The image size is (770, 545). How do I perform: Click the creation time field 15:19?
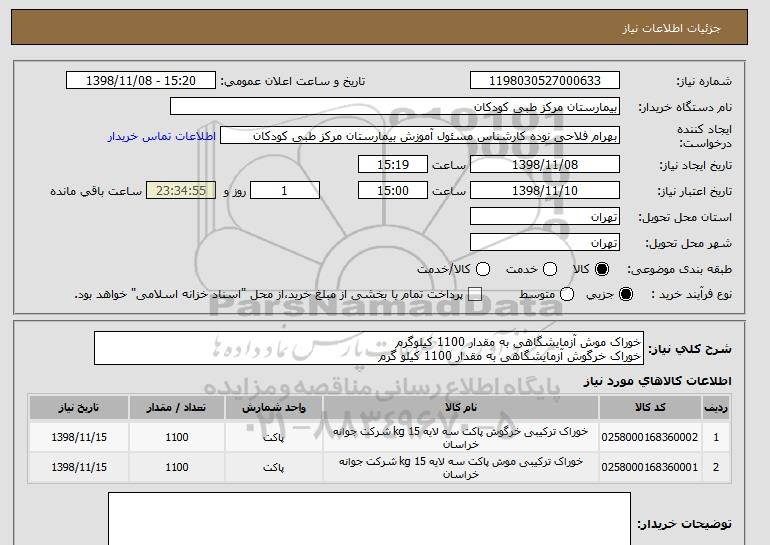tap(393, 164)
